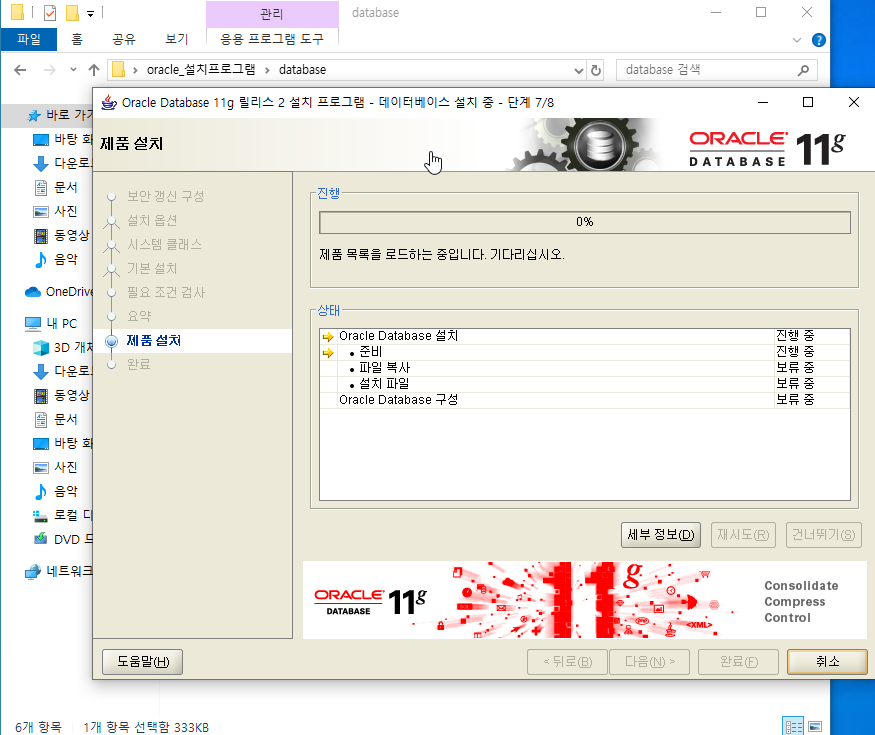Open Downloads arrow icon under Quick access

[x=41, y=164]
